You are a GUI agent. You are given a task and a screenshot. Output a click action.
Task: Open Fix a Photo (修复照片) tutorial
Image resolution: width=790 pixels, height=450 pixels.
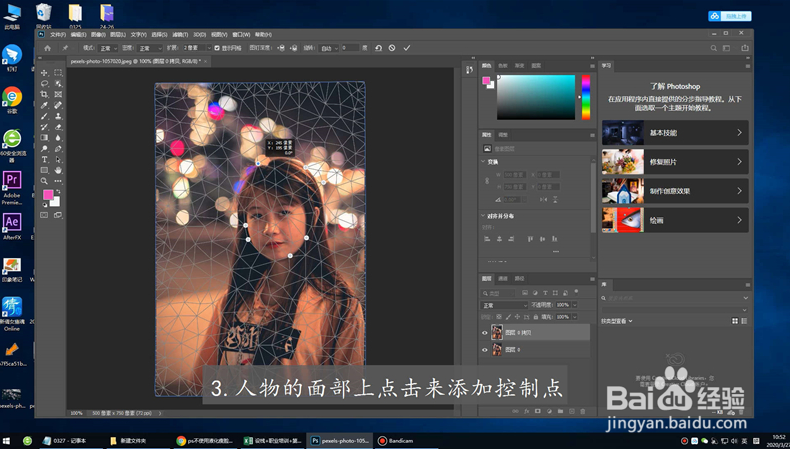pyautogui.click(x=675, y=162)
